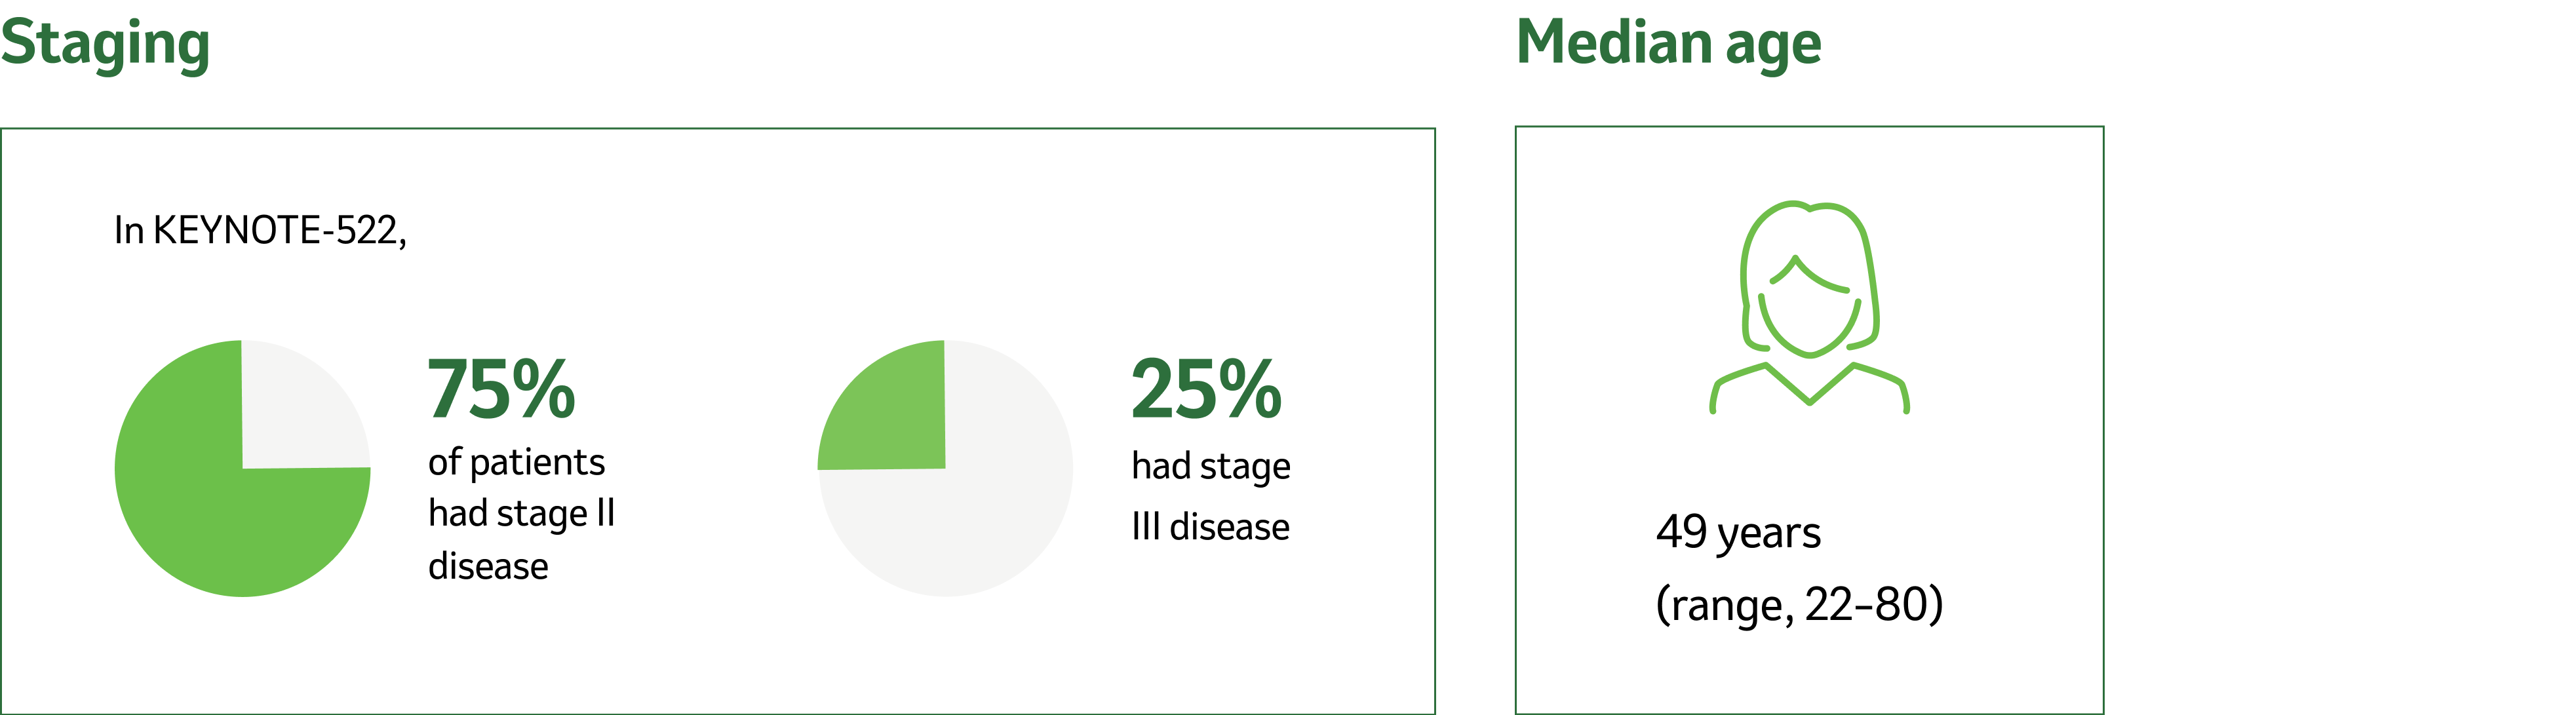Click the 'had stage' text near 25%
This screenshot has height=715, width=2576.
(1211, 467)
